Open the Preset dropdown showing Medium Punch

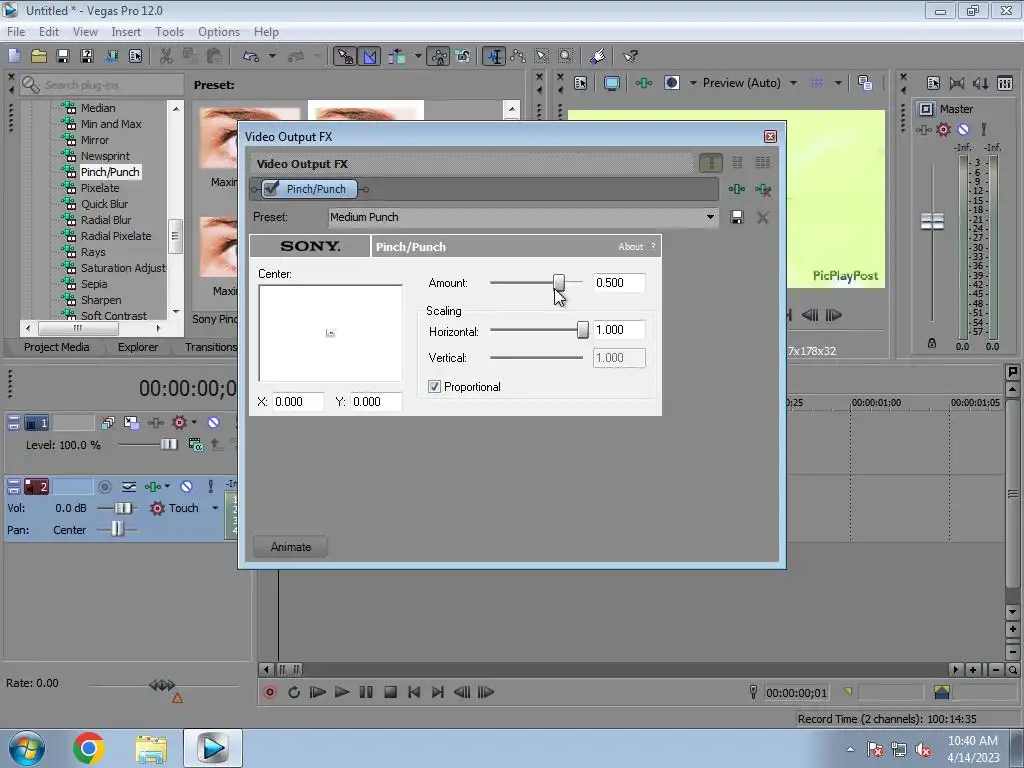pos(710,217)
